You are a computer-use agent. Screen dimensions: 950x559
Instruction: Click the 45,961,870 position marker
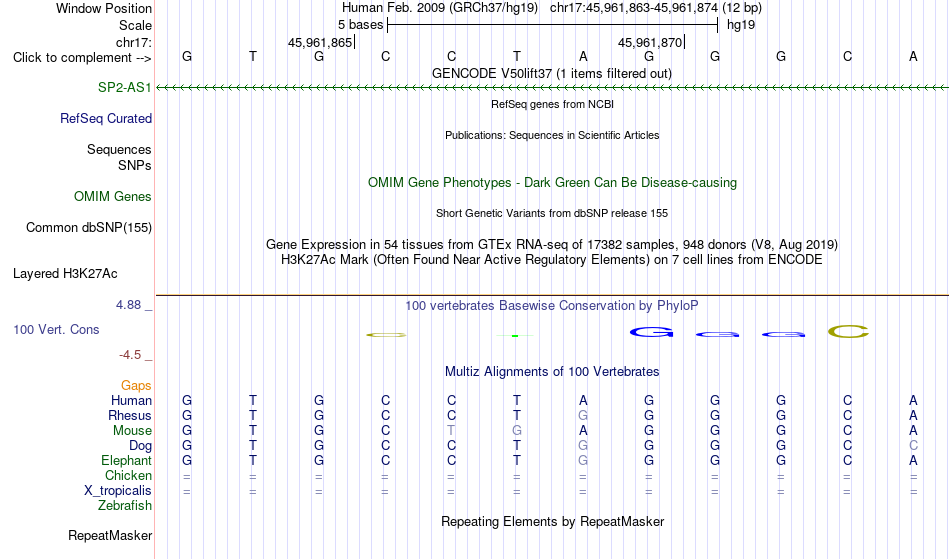(651, 43)
